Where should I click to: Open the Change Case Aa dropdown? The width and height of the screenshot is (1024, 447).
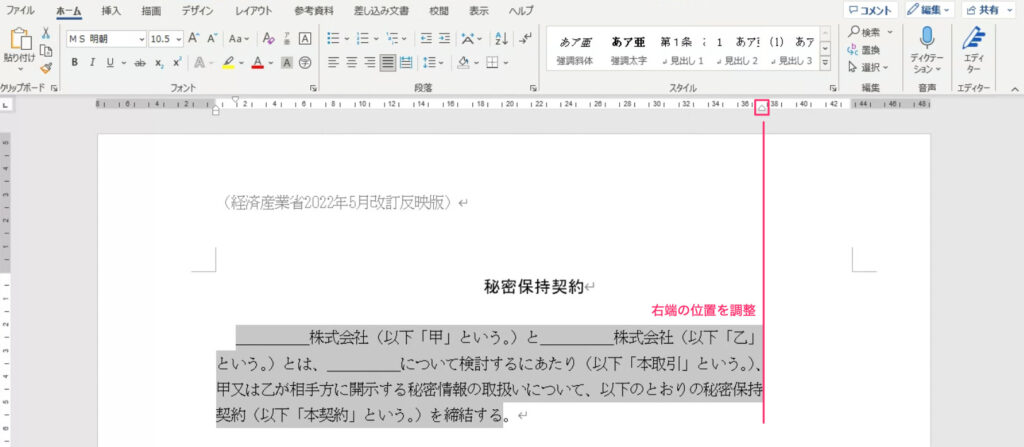point(239,39)
